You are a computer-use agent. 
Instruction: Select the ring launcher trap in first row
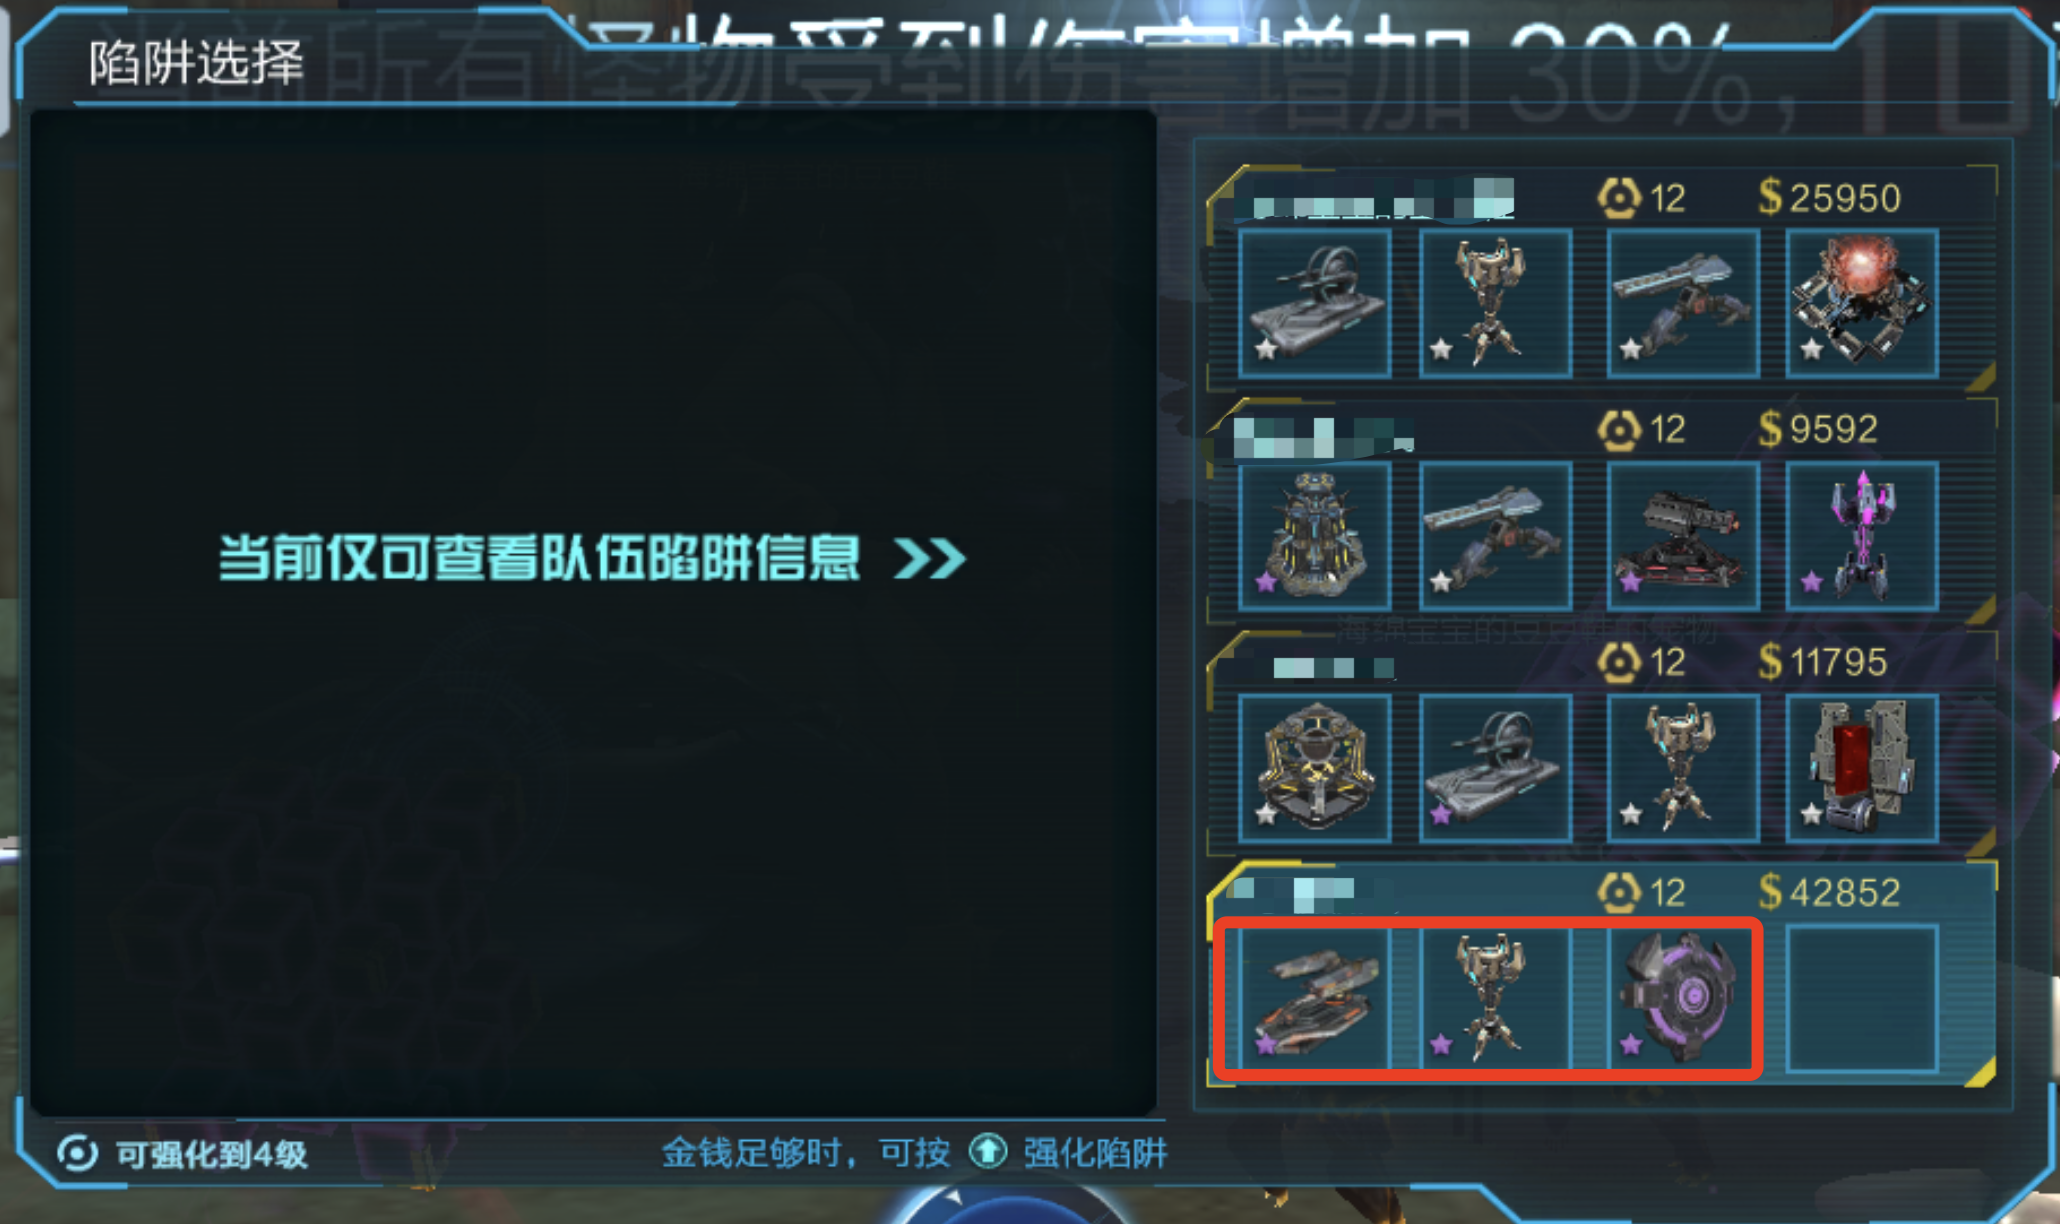pyautogui.click(x=1315, y=303)
